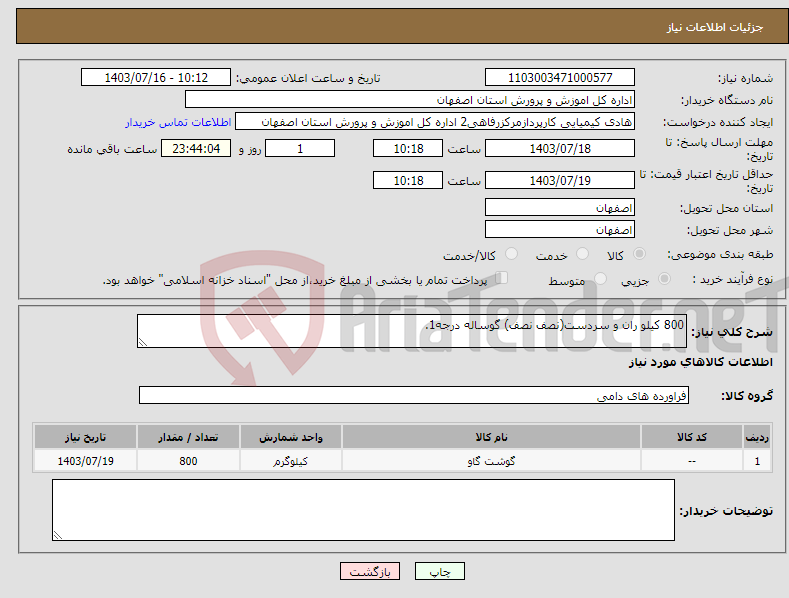
Task: Click the need number field 1103003471000577
Action: (560, 78)
